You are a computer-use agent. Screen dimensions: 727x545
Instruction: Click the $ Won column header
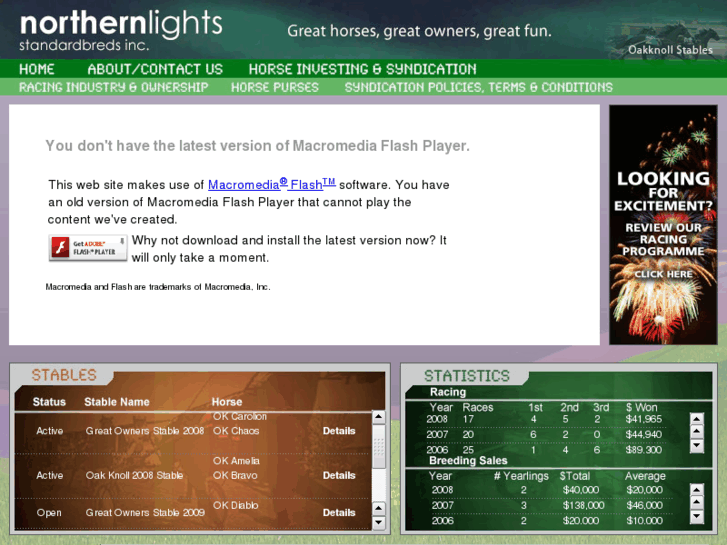pyautogui.click(x=642, y=407)
